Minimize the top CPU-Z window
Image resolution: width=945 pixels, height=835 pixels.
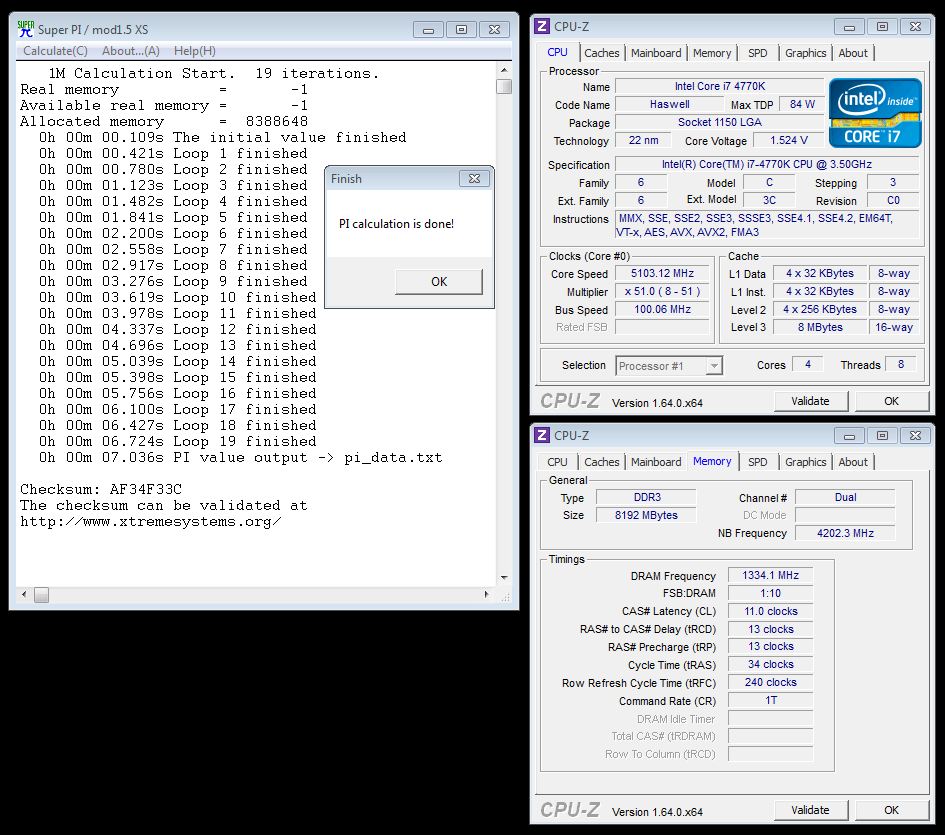pyautogui.click(x=849, y=27)
